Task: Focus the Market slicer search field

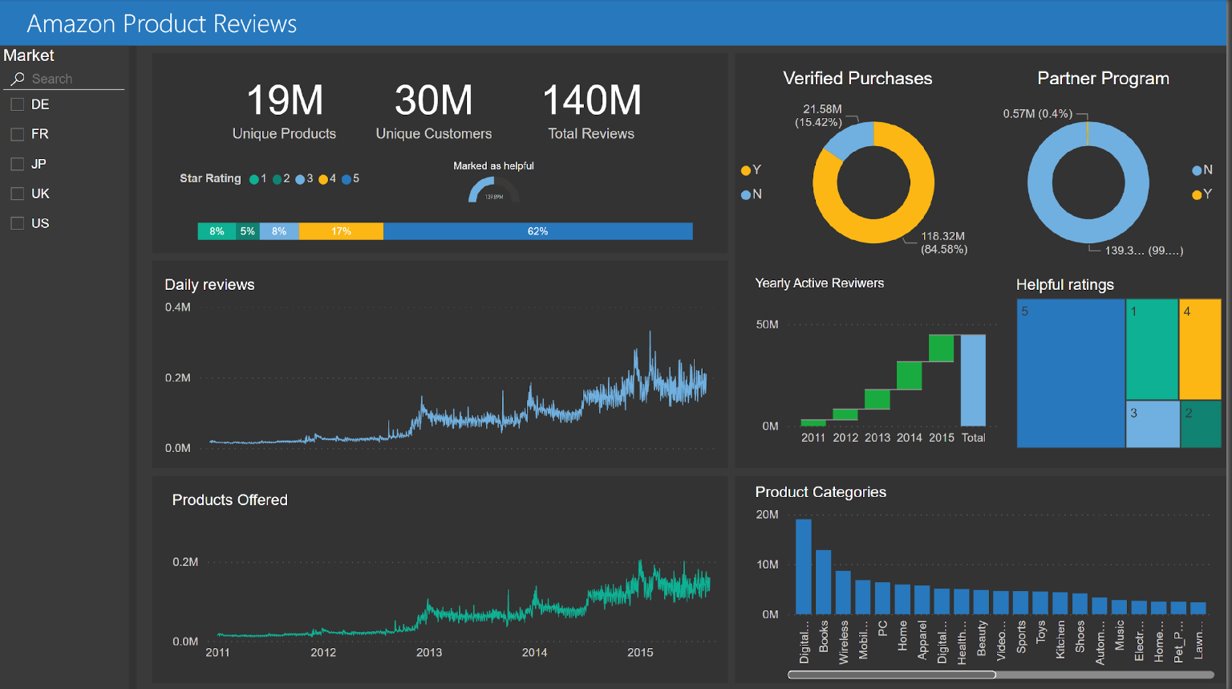Action: (x=66, y=79)
